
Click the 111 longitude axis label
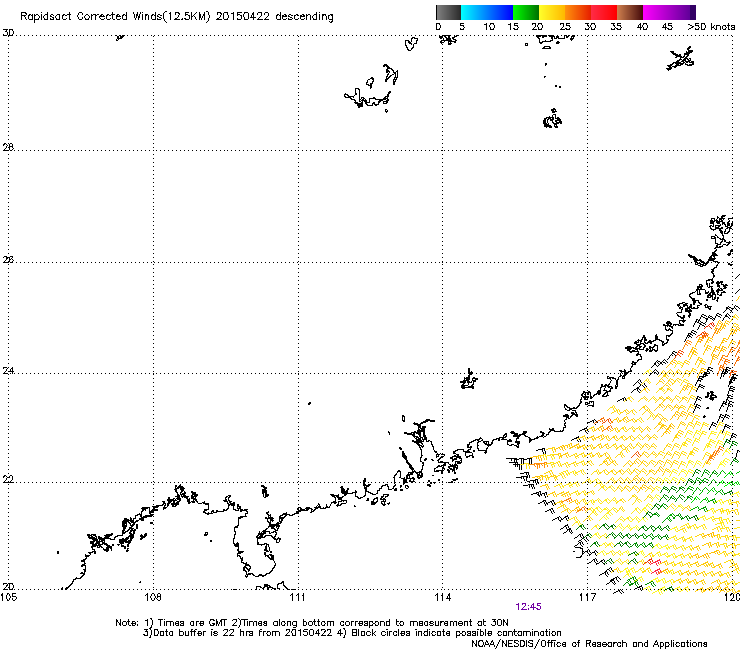(x=297, y=598)
